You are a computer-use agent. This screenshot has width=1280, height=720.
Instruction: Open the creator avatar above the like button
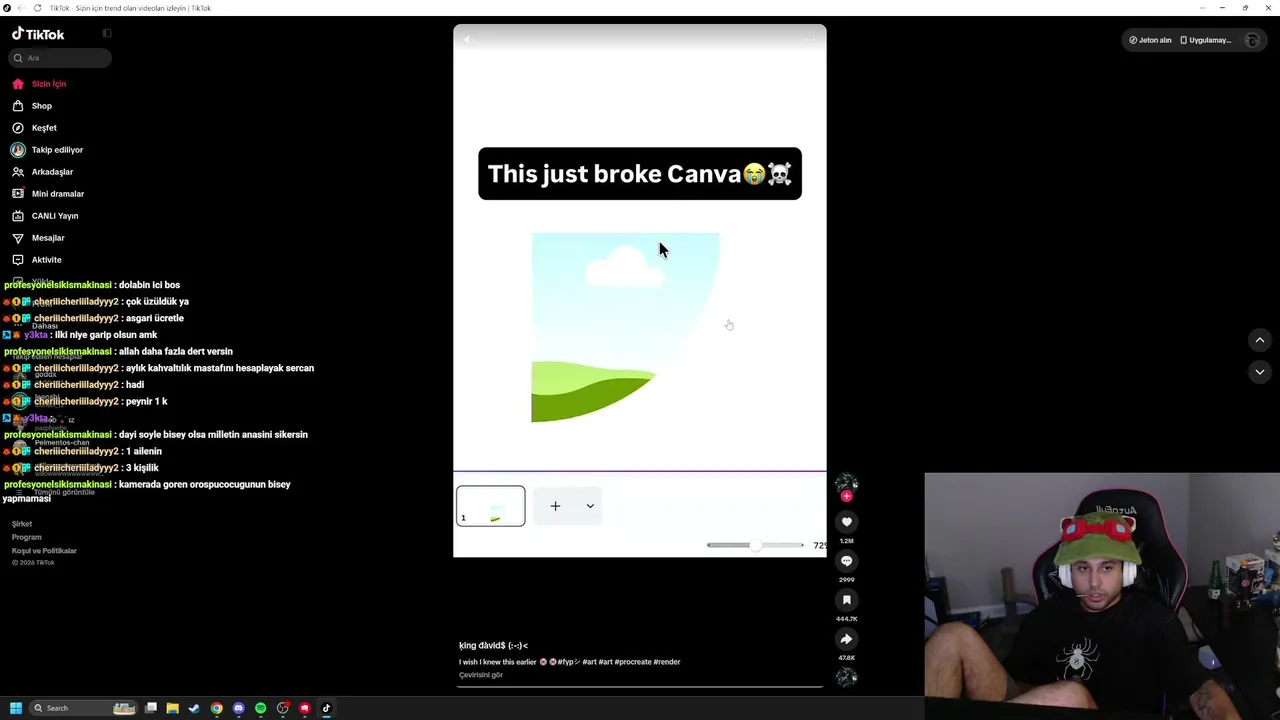pos(847,483)
